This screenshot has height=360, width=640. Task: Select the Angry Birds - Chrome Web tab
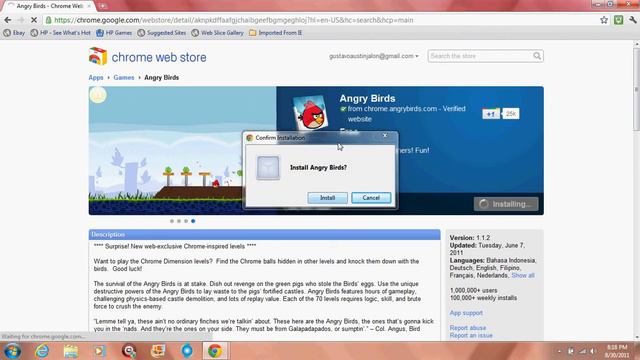click(49, 6)
